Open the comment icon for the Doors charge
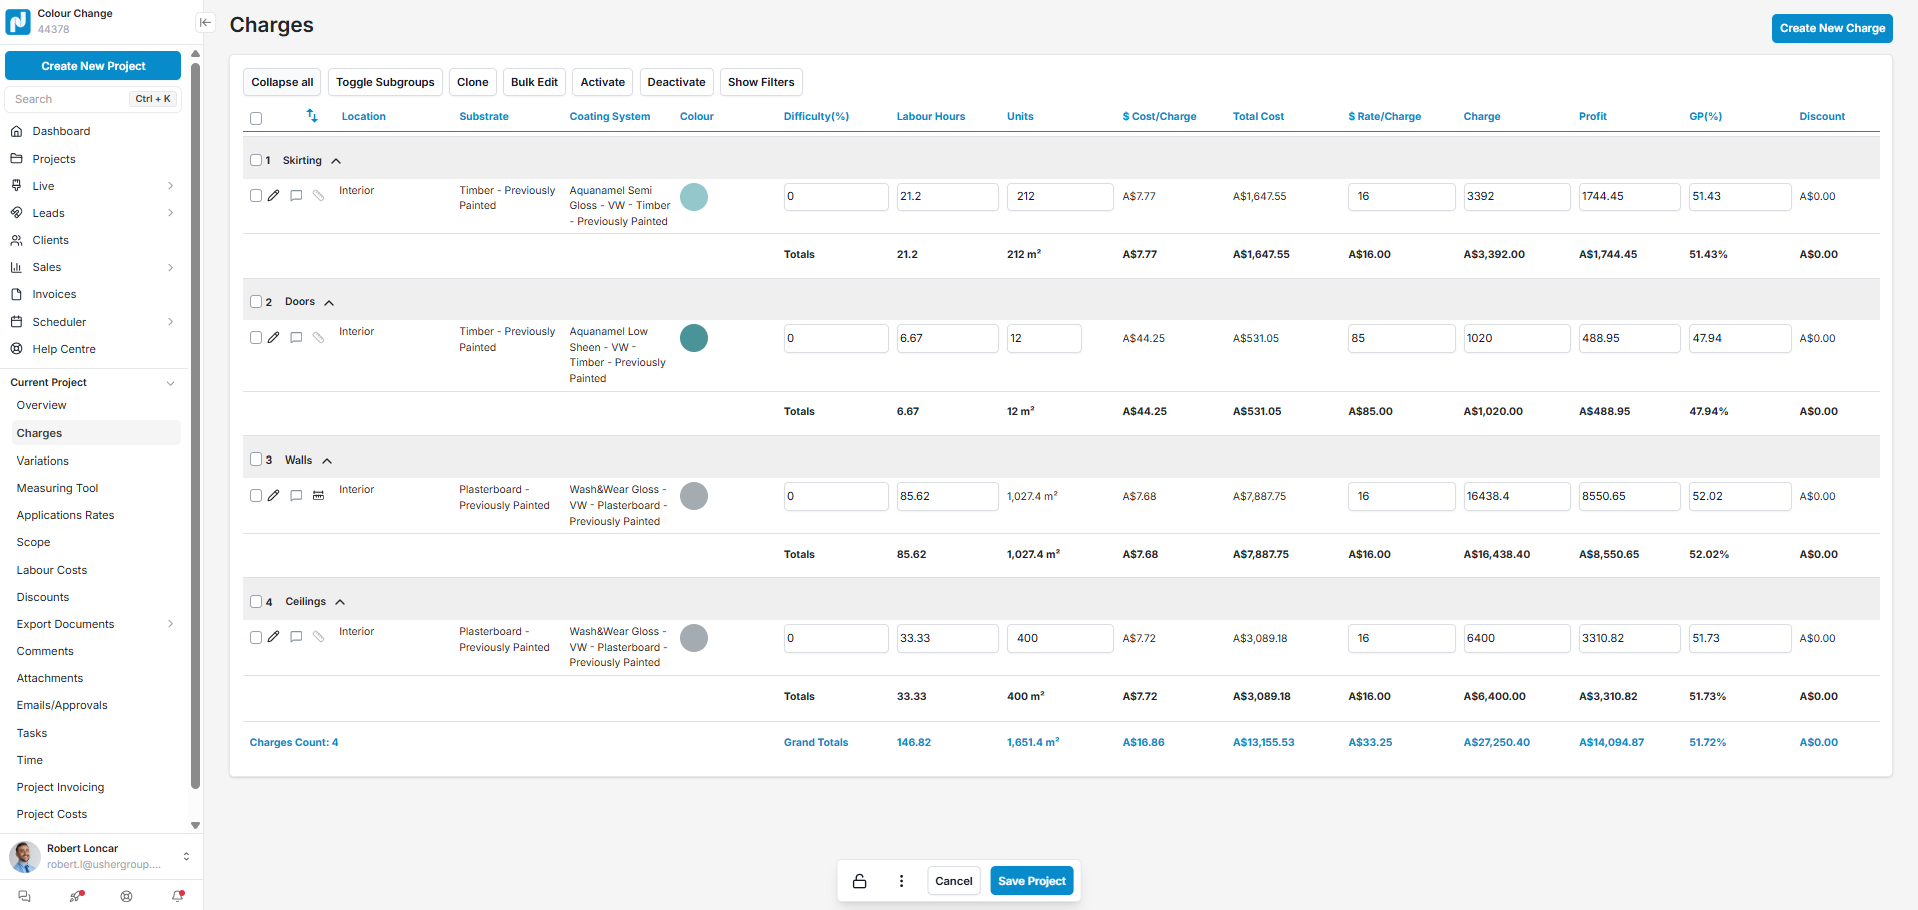This screenshot has width=1918, height=910. click(x=296, y=338)
